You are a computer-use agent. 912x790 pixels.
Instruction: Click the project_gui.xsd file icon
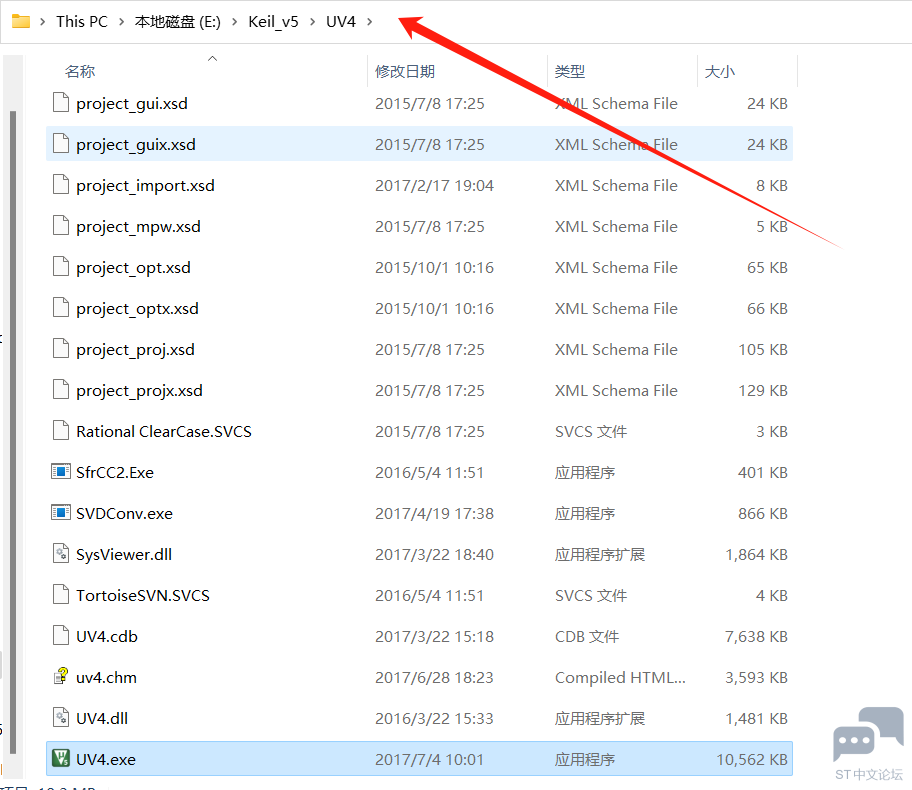point(60,102)
